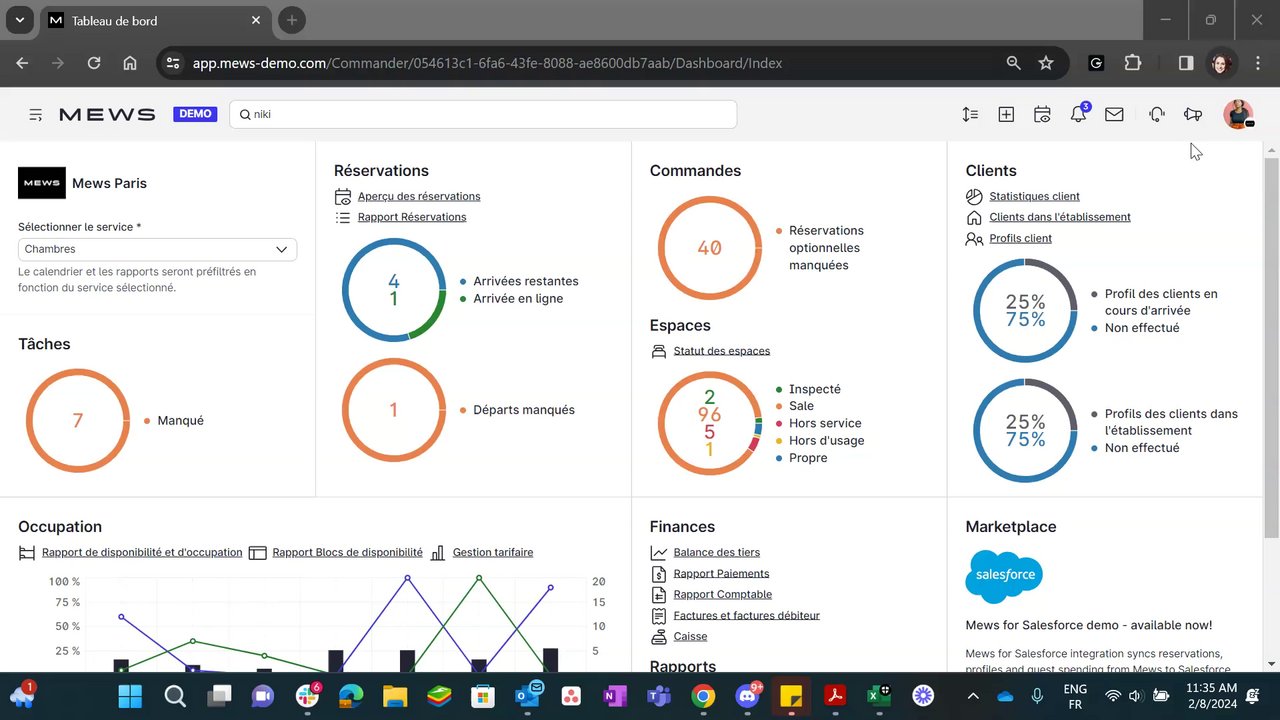1280x720 pixels.
Task: Open Excel from the taskbar
Action: [x=879, y=696]
